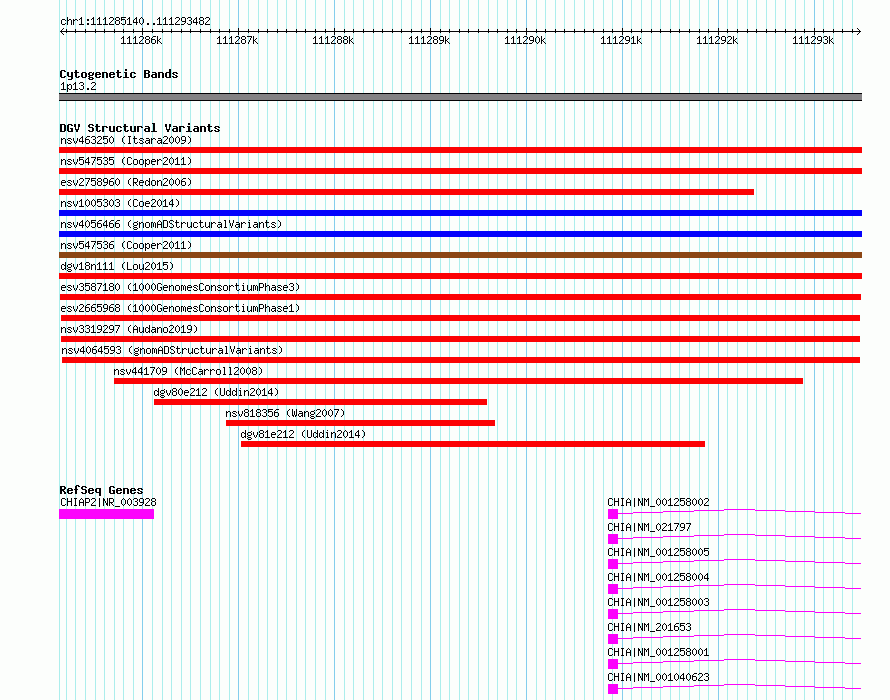
Task: Select the nsv547535 (Cooper2011) variant label
Action: [126, 161]
